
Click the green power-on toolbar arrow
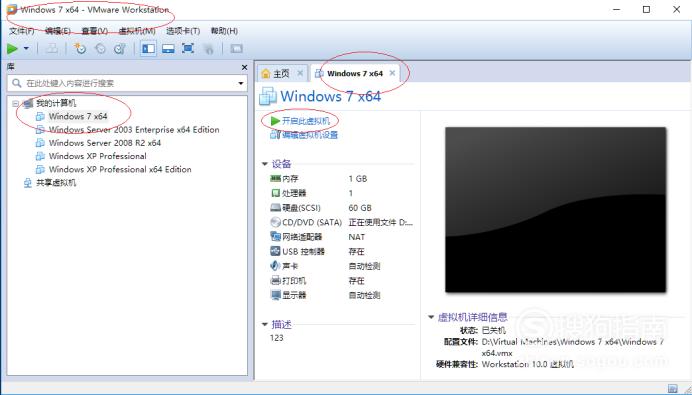point(12,49)
